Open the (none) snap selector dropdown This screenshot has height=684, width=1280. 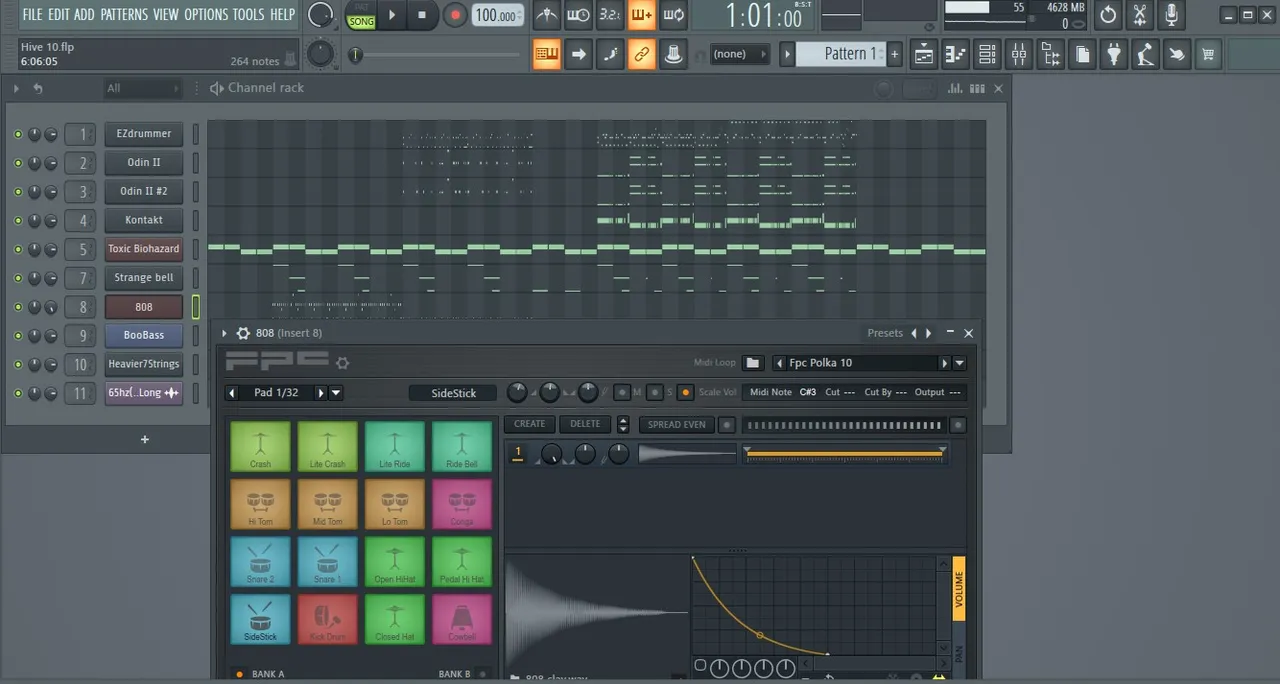pos(739,54)
